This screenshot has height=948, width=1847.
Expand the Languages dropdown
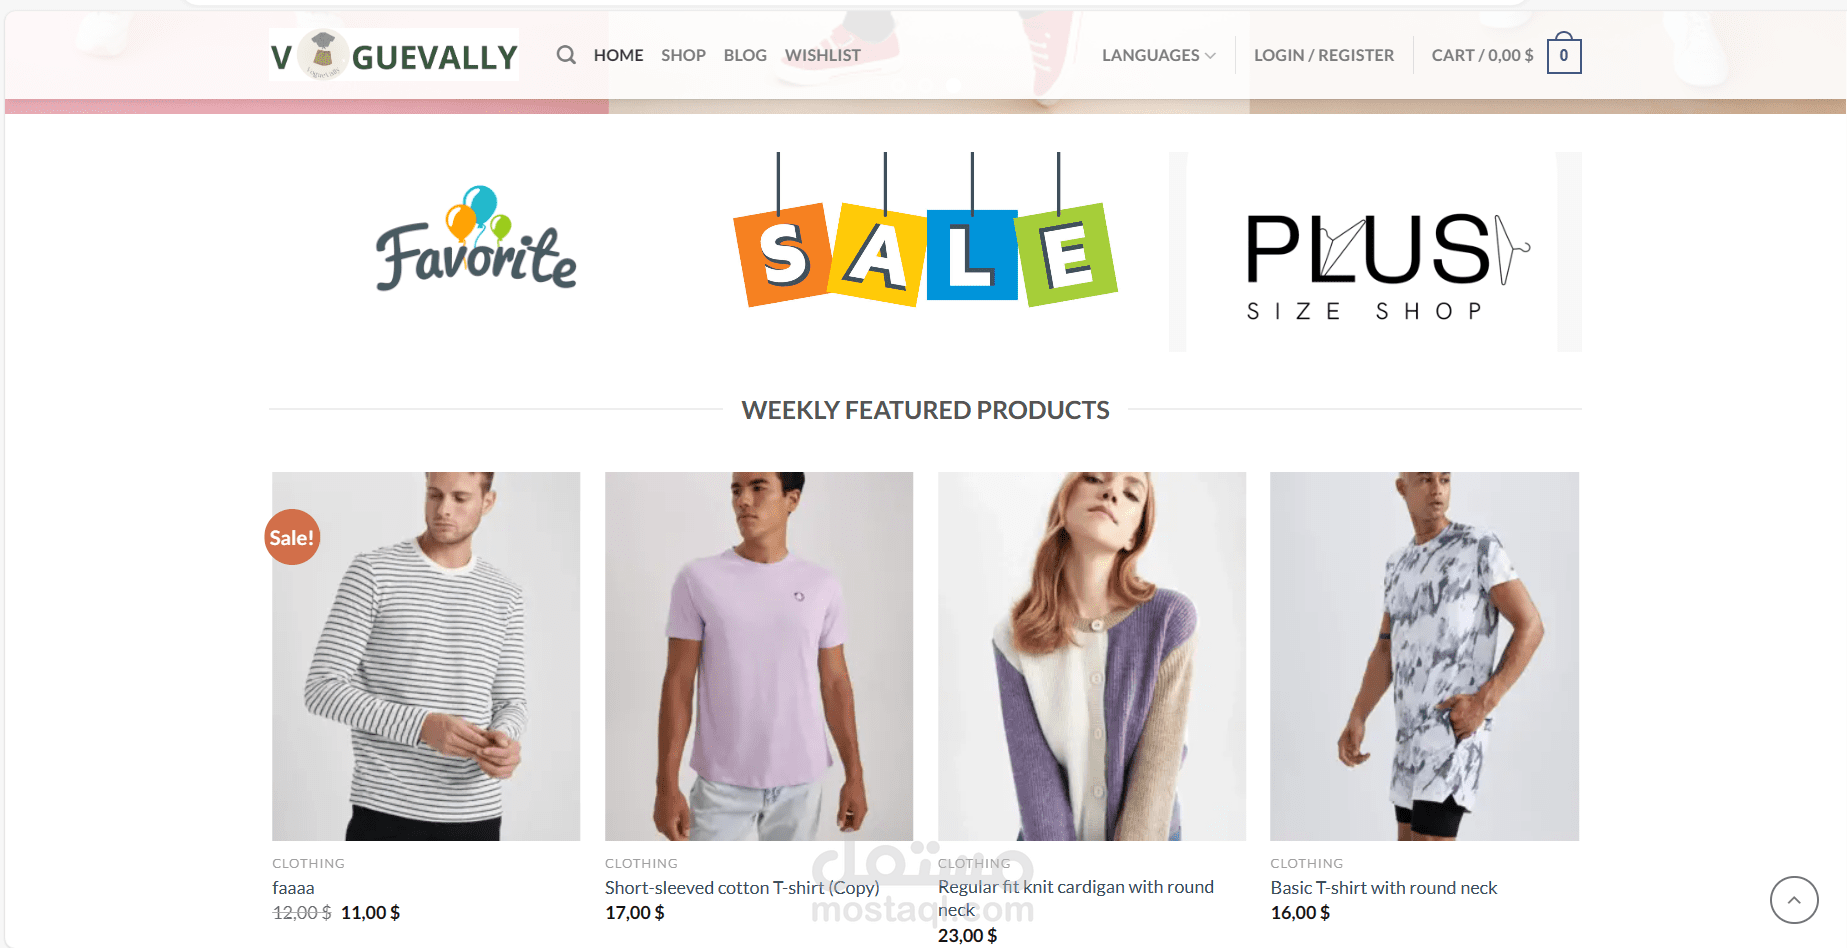[1159, 55]
